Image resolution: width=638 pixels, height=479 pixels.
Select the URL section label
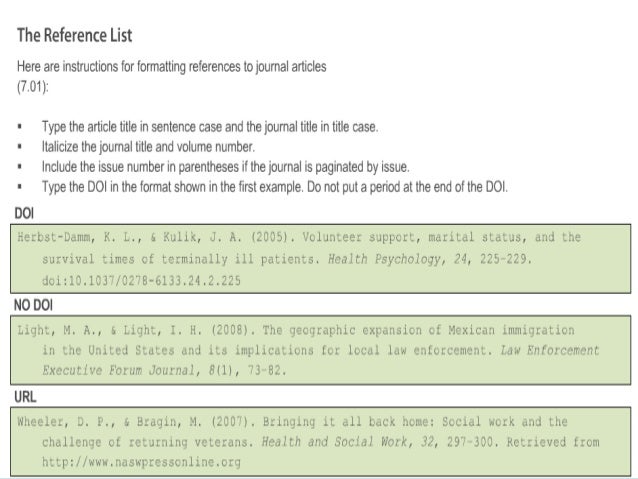click(x=25, y=397)
